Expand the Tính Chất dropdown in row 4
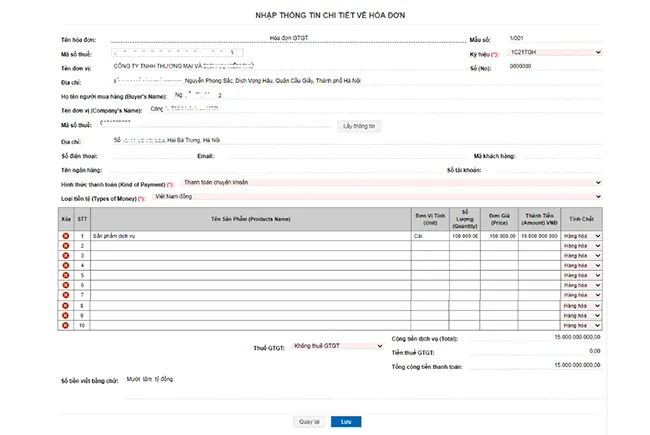 coord(581,266)
